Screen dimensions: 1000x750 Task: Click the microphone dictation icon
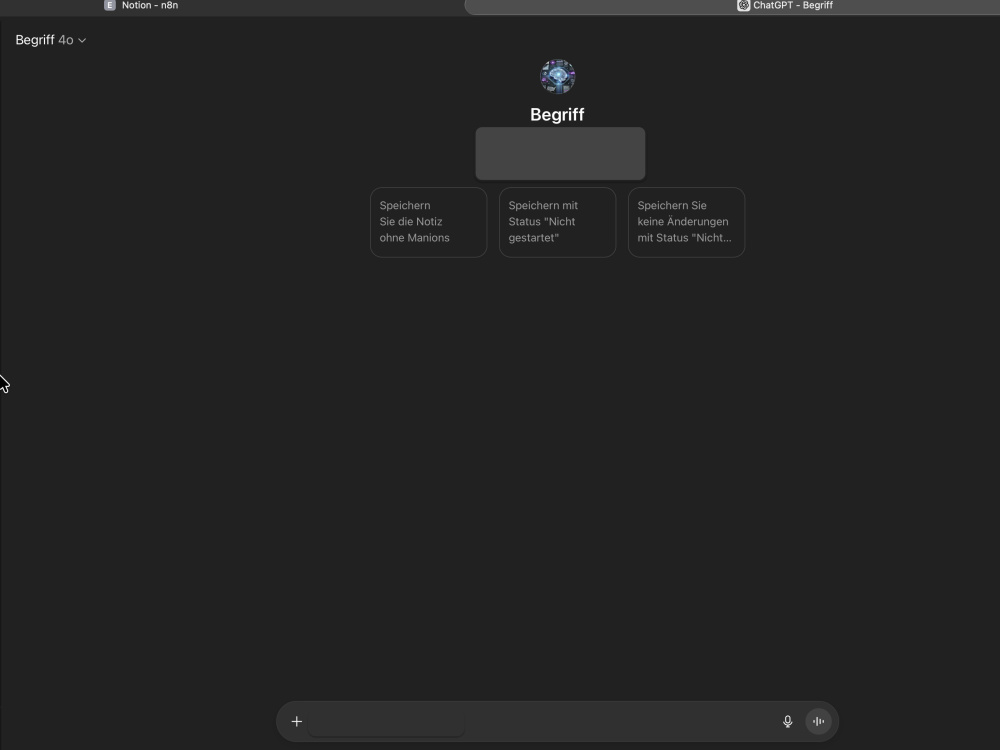(x=788, y=721)
